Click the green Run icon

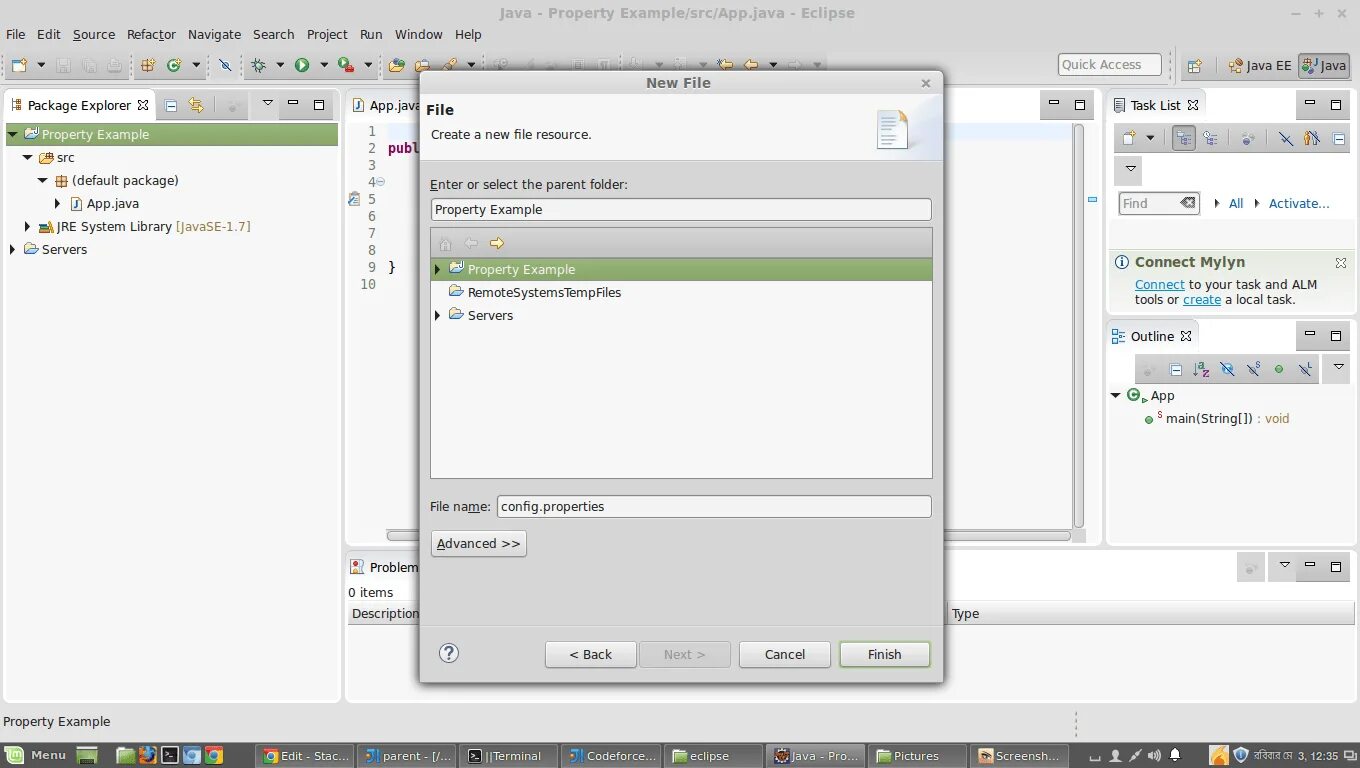tap(301, 65)
